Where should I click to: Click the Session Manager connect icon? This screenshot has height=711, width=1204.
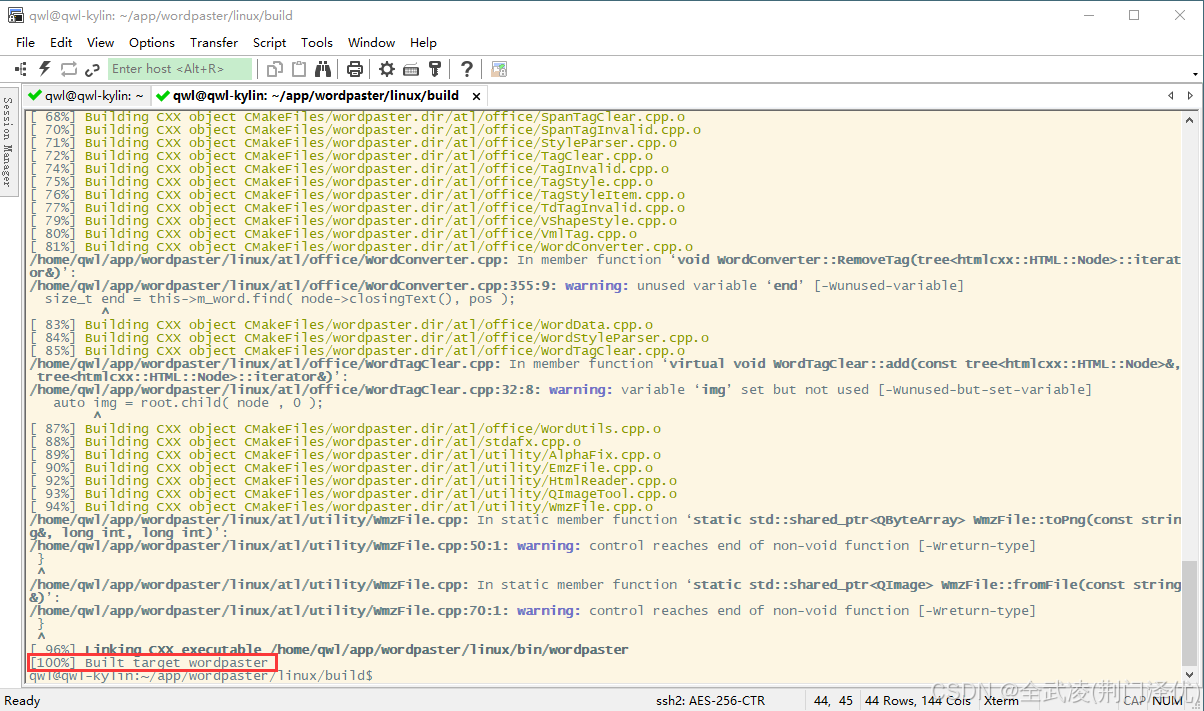pos(20,69)
